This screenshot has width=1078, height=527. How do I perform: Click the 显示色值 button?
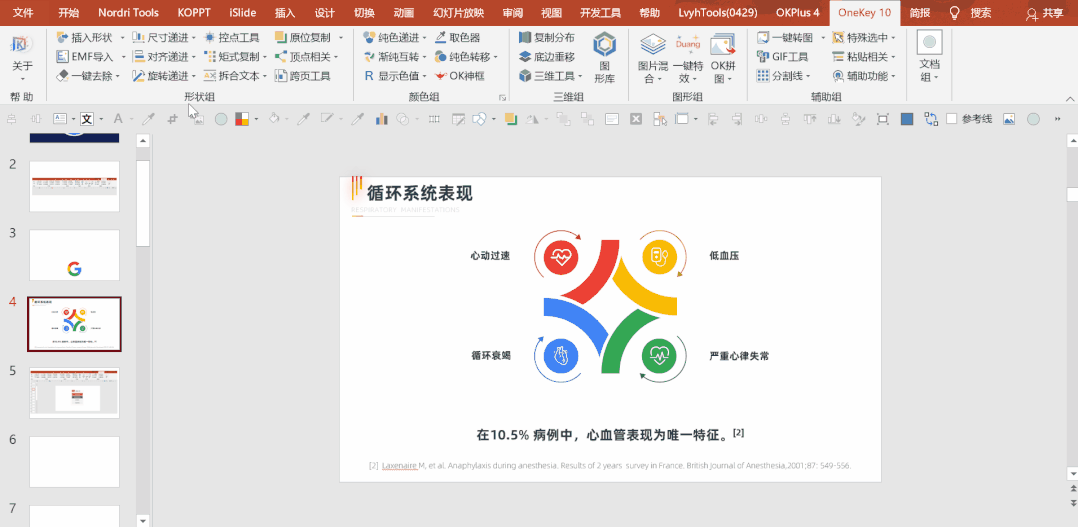click(x=390, y=76)
